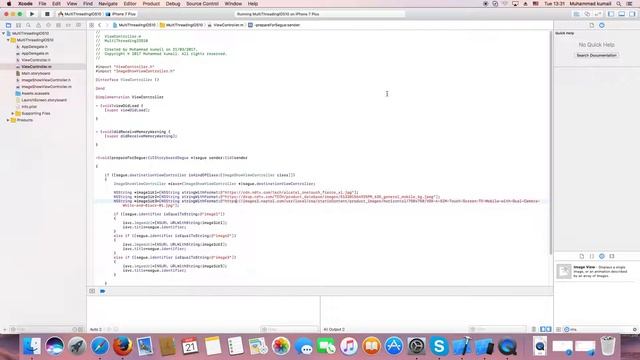Show the Report navigator

point(78,25)
